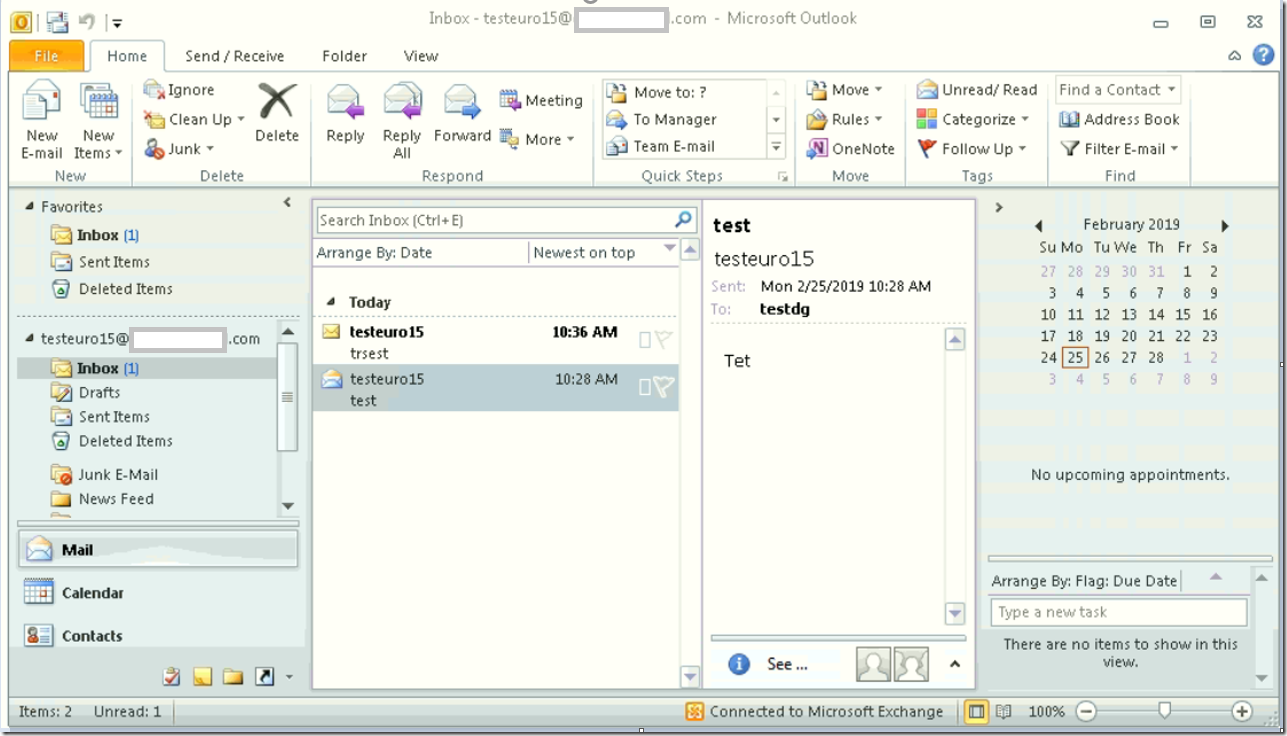The image size is (1287, 736).
Task: Minimize the ribbon with the caret
Action: (x=1235, y=56)
